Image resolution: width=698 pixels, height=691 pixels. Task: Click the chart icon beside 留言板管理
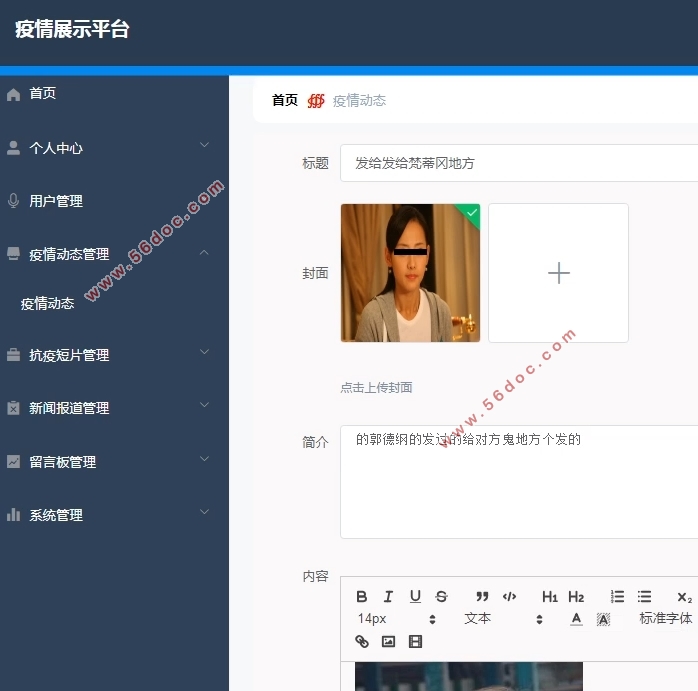[13, 461]
